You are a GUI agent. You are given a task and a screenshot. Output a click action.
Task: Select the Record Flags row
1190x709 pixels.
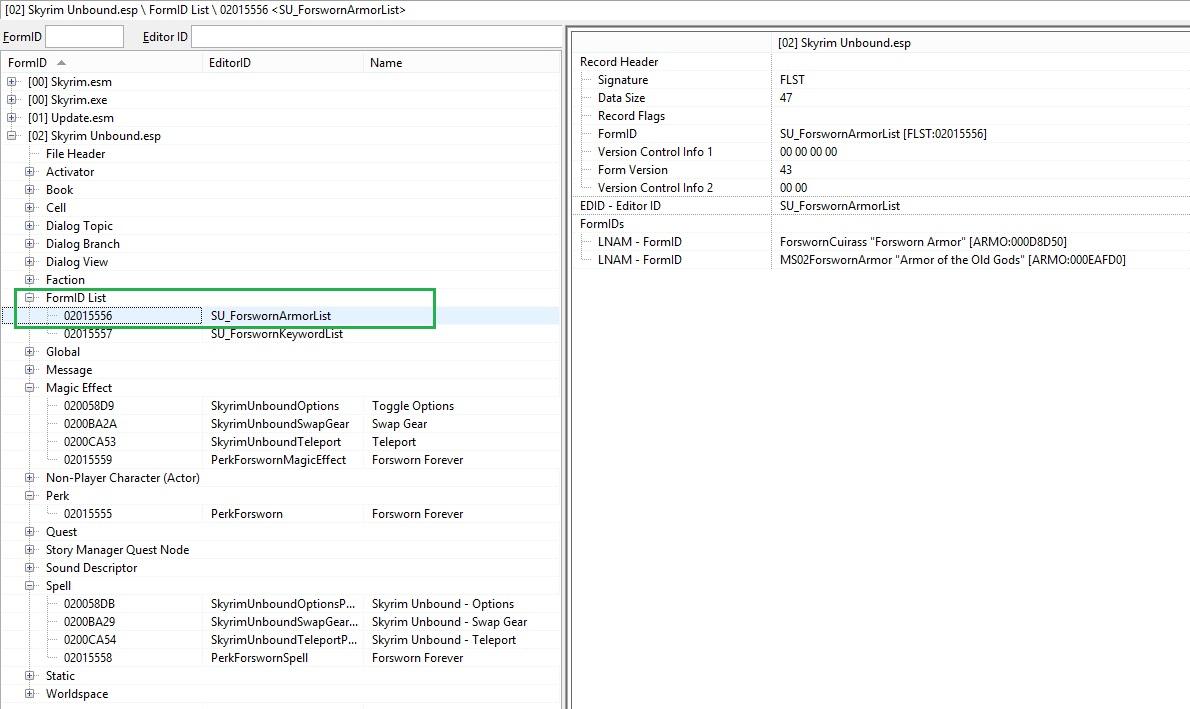pos(880,116)
